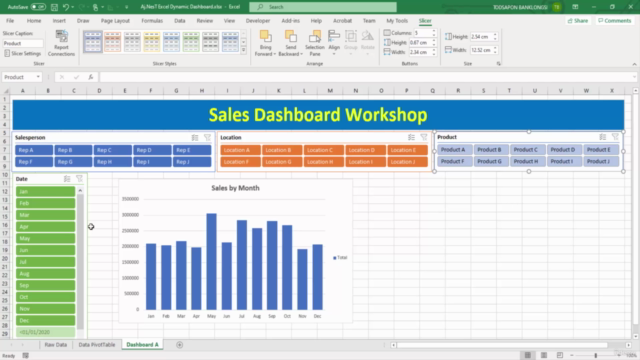Switch to Normal view in status bar
This screenshot has width=640, height=360.
tap(528, 356)
